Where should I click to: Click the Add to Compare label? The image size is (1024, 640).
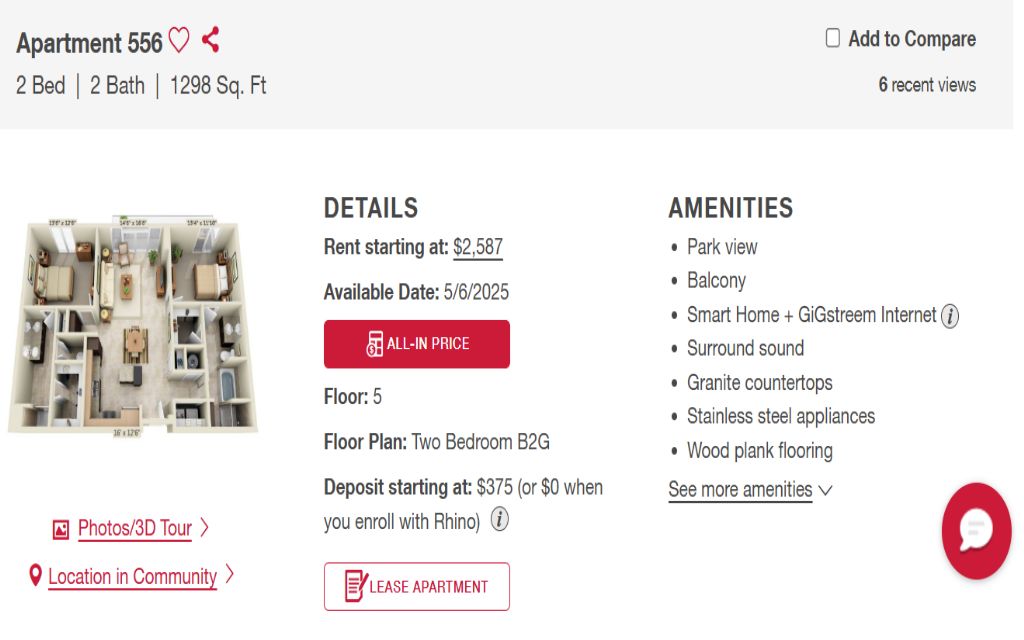coord(912,39)
